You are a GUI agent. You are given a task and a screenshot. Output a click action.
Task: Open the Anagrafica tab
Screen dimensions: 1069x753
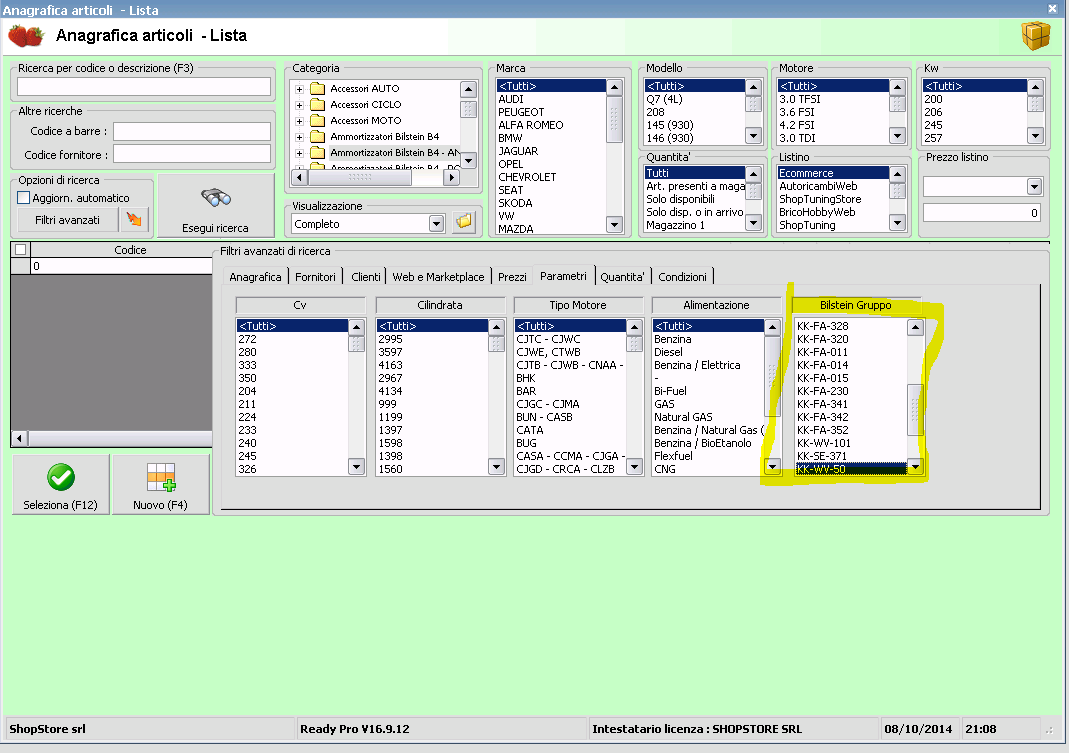coord(256,277)
